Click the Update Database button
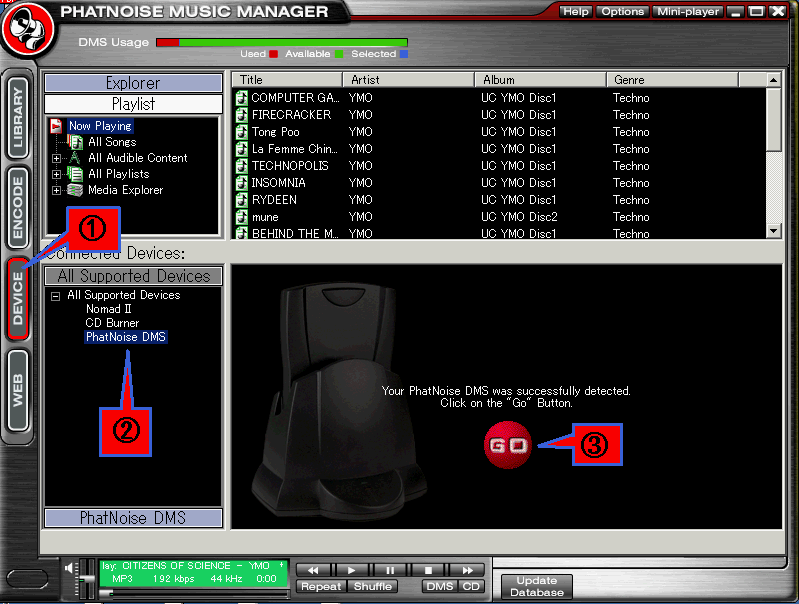Viewport: 799px width, 604px height. (537, 587)
